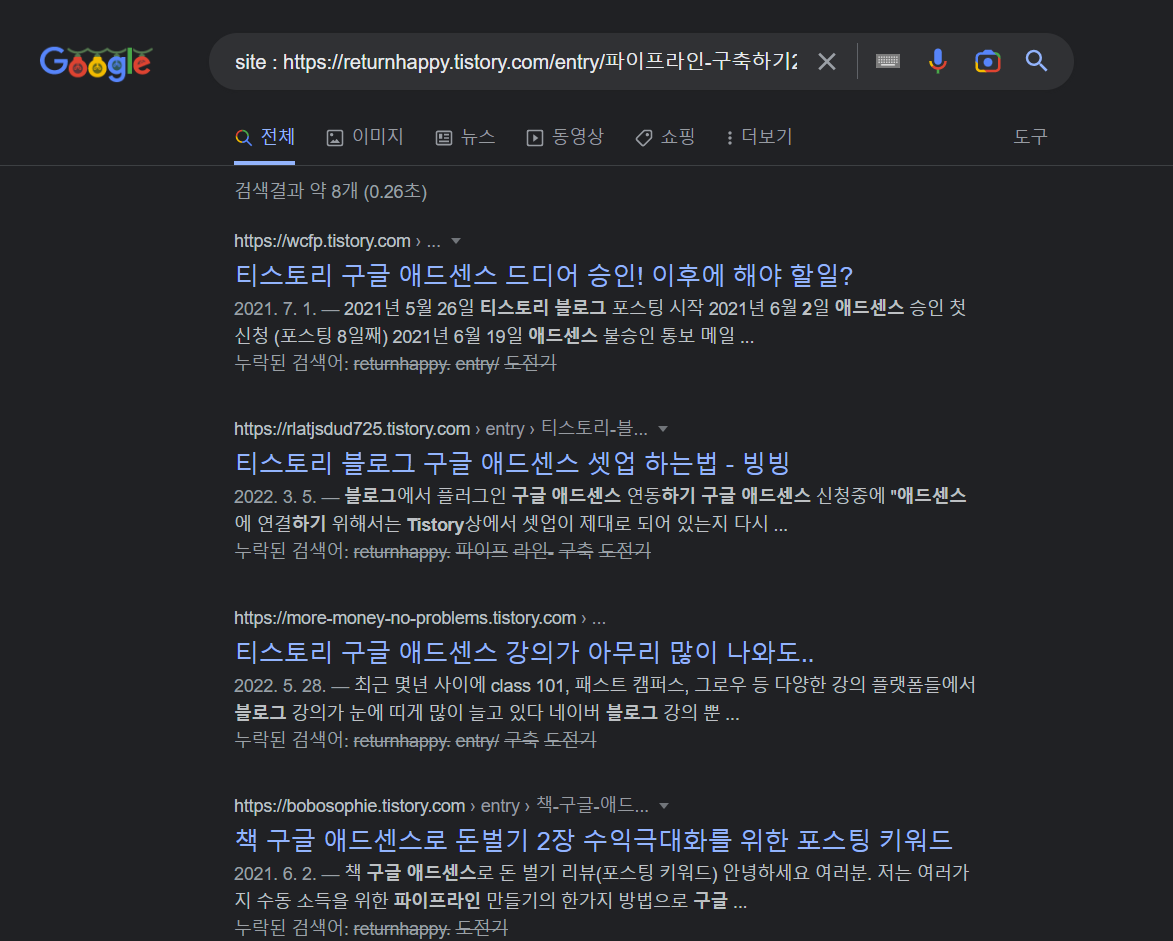Screen dimensions: 1173x941
Task: Clear the search query with the X icon
Action: (x=827, y=61)
